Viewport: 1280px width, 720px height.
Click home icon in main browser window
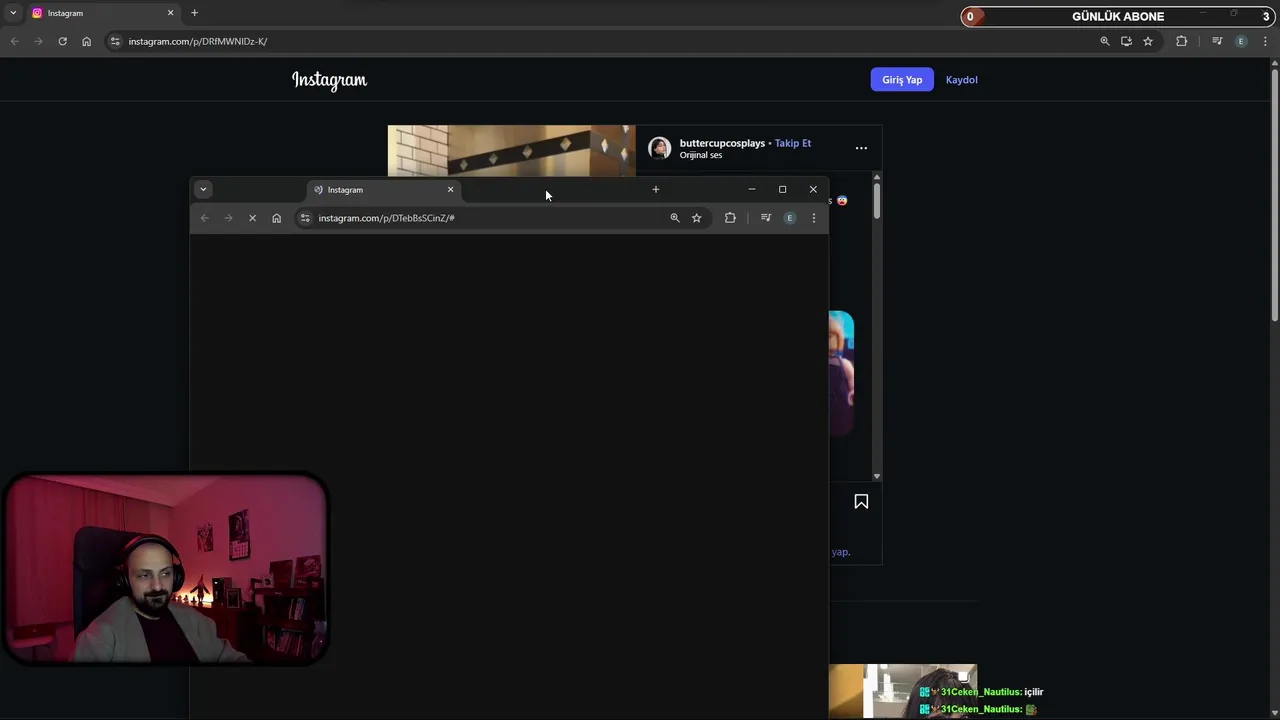(86, 41)
